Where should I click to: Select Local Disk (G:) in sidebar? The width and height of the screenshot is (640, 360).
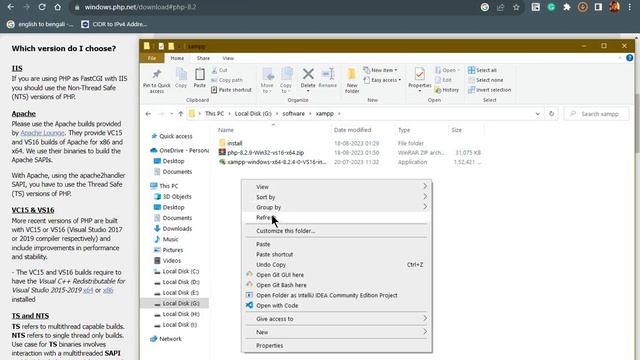(176, 303)
